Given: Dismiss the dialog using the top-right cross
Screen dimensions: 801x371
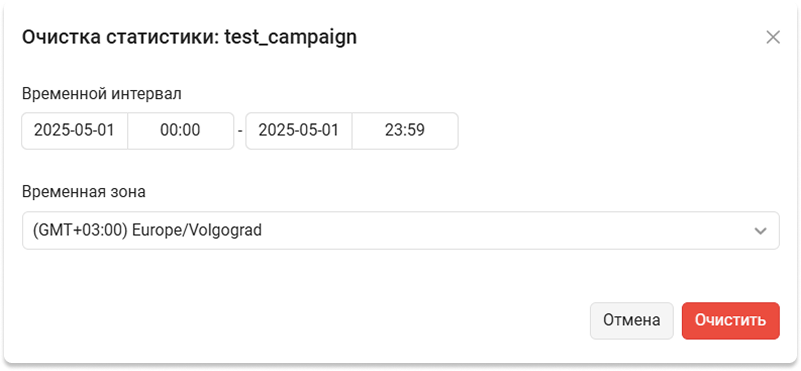Looking at the screenshot, I should click(x=773, y=37).
